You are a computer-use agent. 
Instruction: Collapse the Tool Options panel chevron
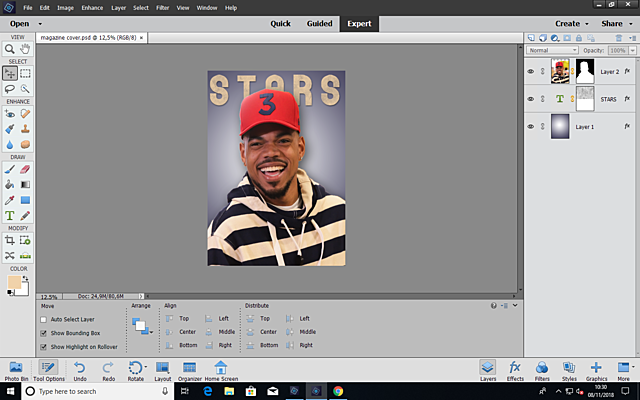point(515,305)
